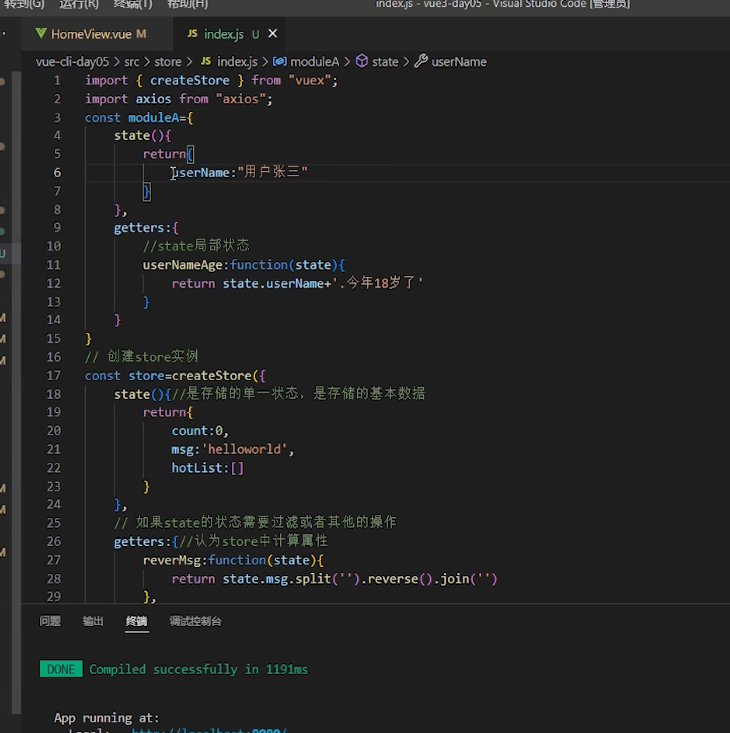Click the moduleA variable icon in breadcrumb
This screenshot has width=730, height=733.
pyautogui.click(x=279, y=61)
